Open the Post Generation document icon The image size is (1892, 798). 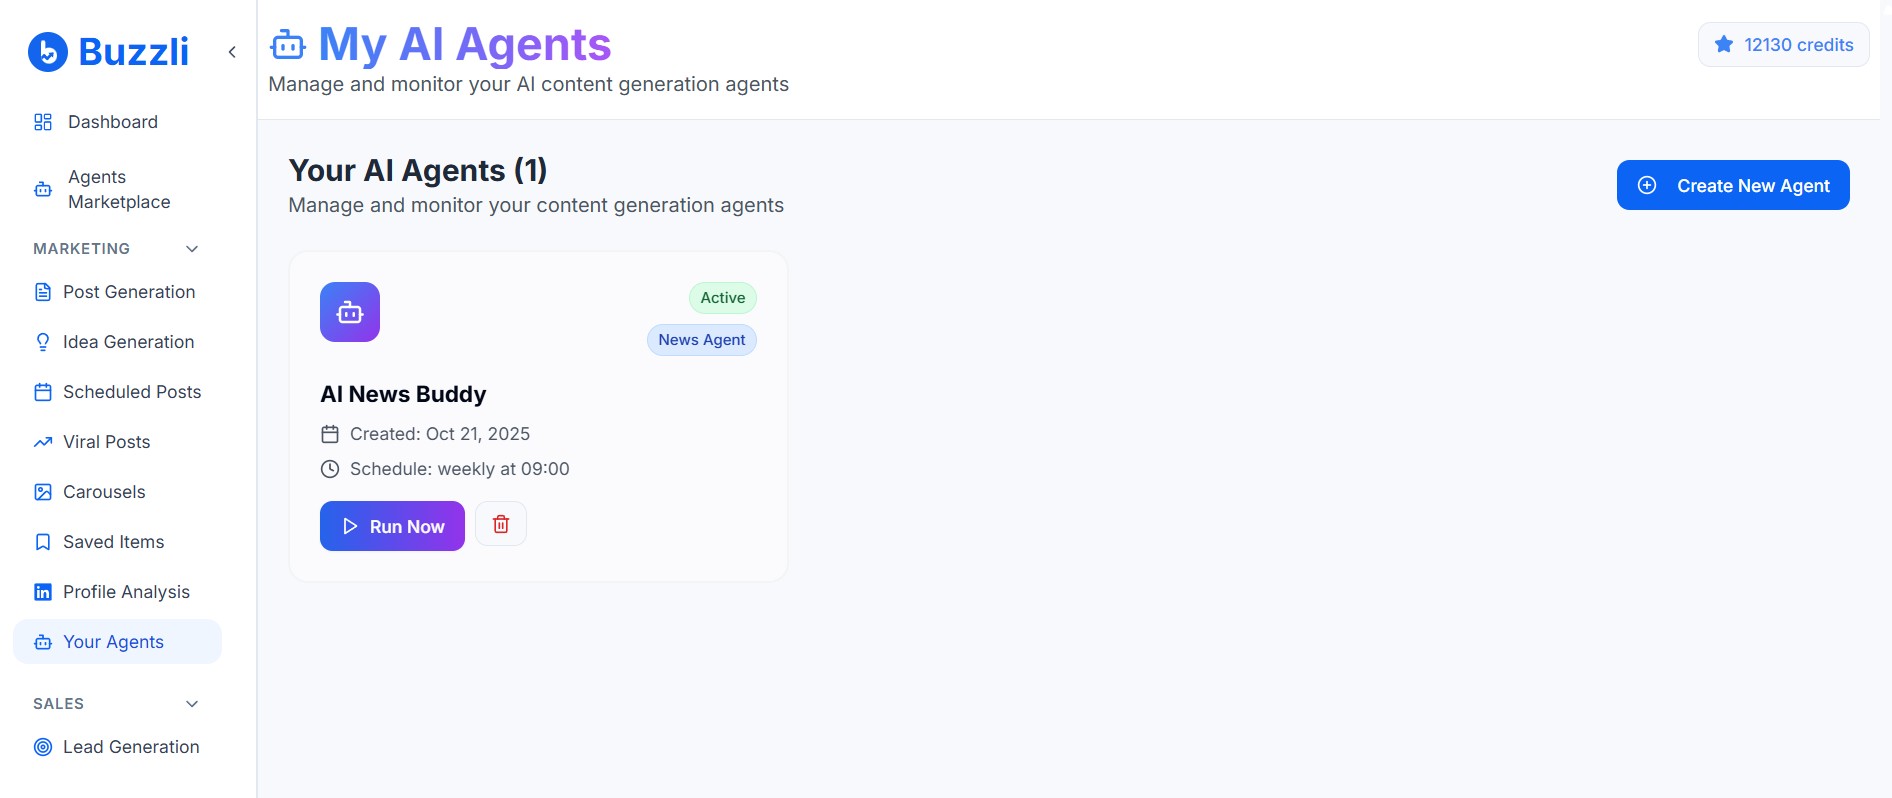tap(42, 291)
